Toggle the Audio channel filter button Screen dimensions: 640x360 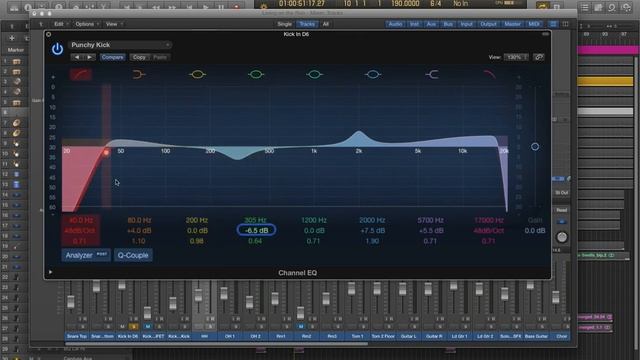point(395,24)
